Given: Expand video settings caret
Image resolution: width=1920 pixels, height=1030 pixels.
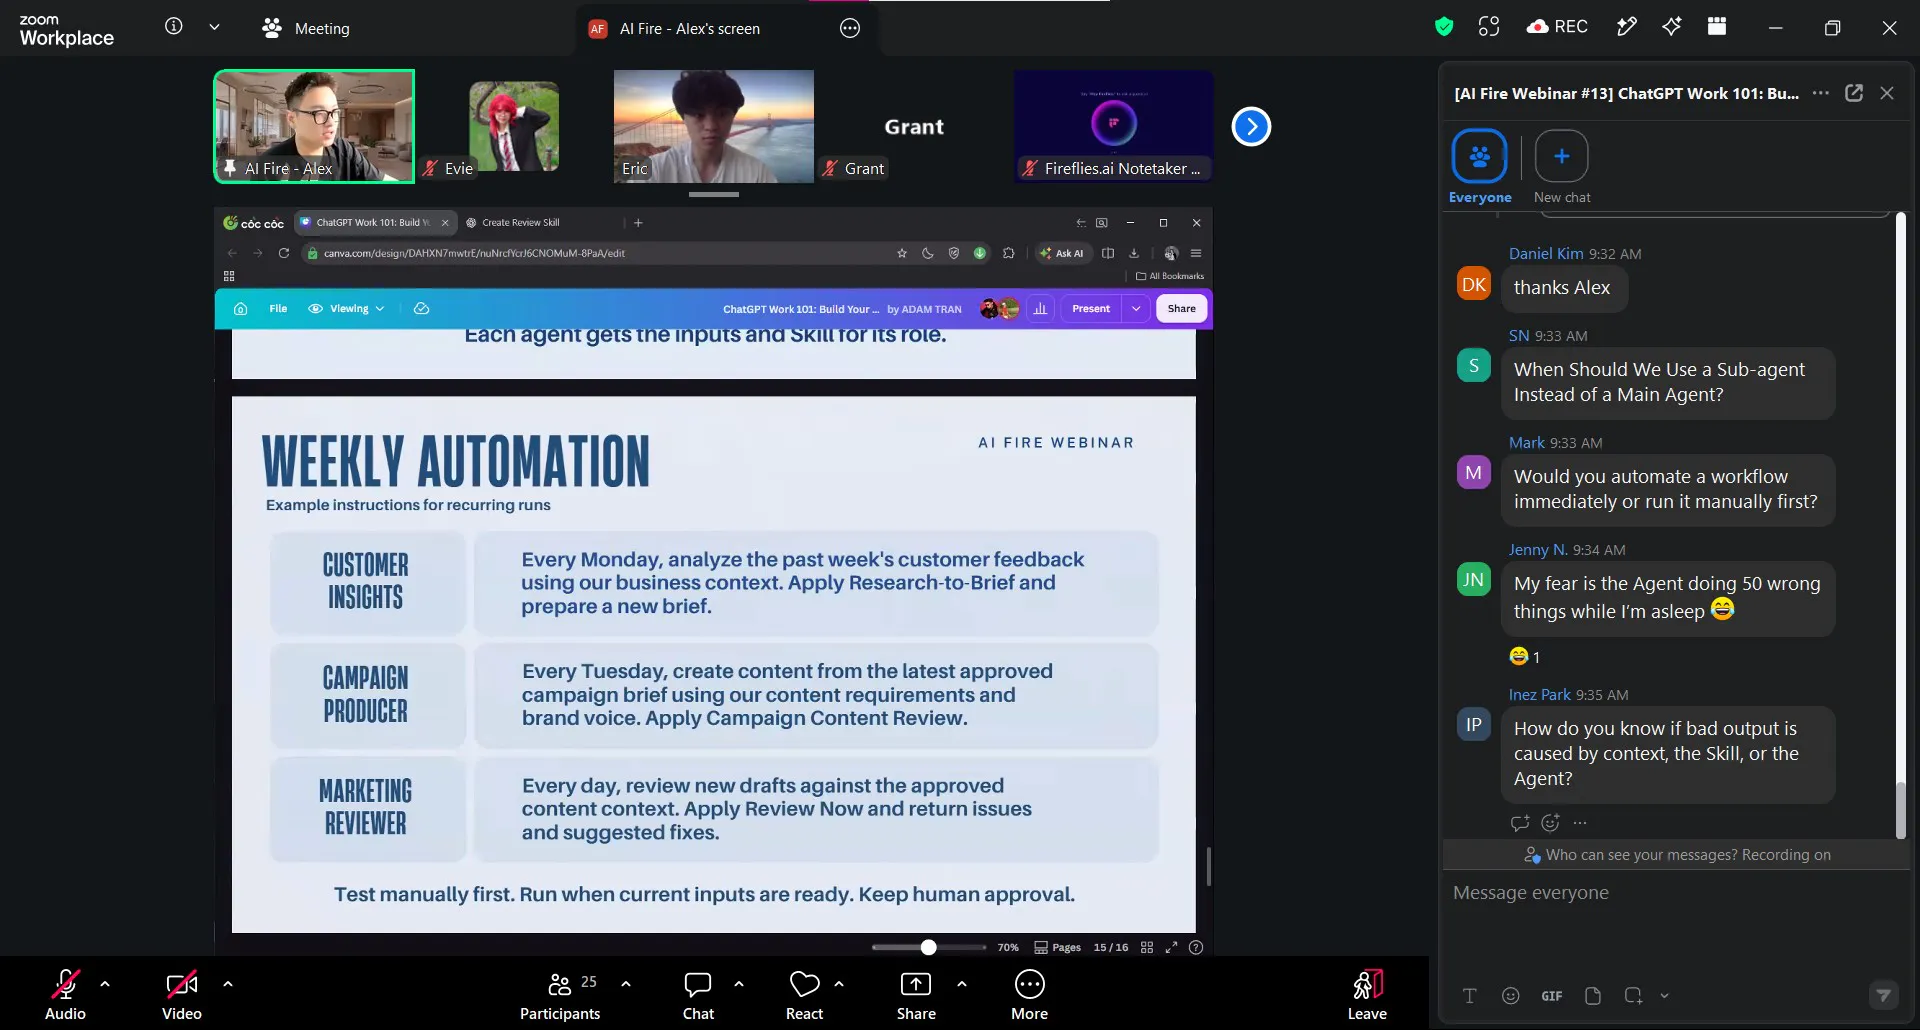Looking at the screenshot, I should tap(228, 984).
